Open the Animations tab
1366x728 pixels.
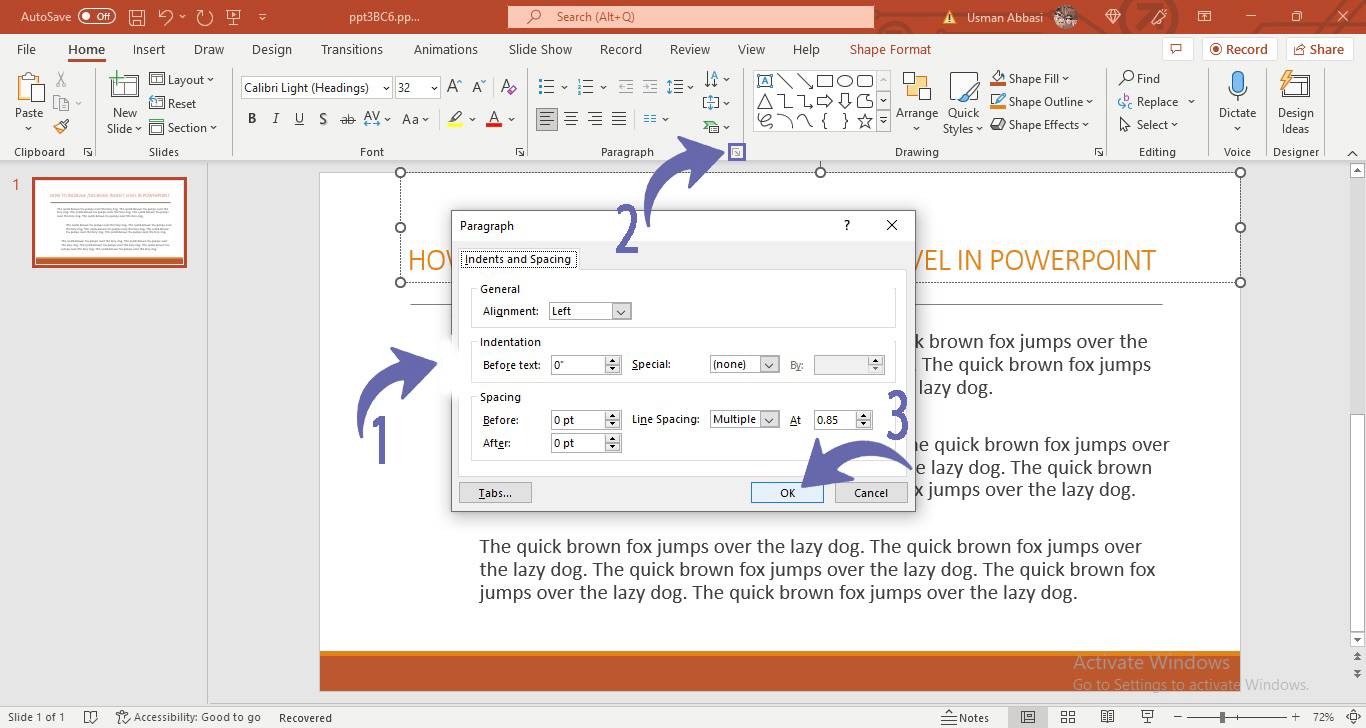[x=446, y=49]
